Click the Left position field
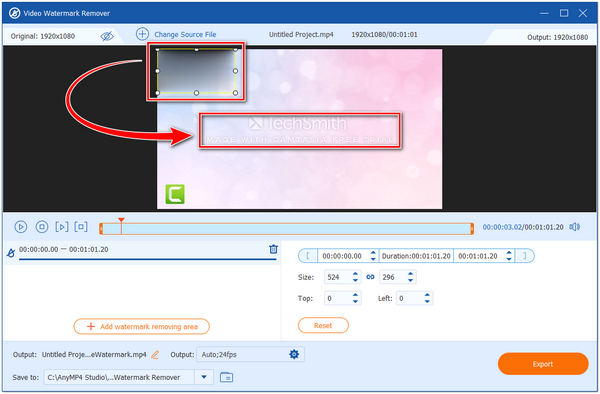The width and height of the screenshot is (600, 394). click(x=409, y=298)
